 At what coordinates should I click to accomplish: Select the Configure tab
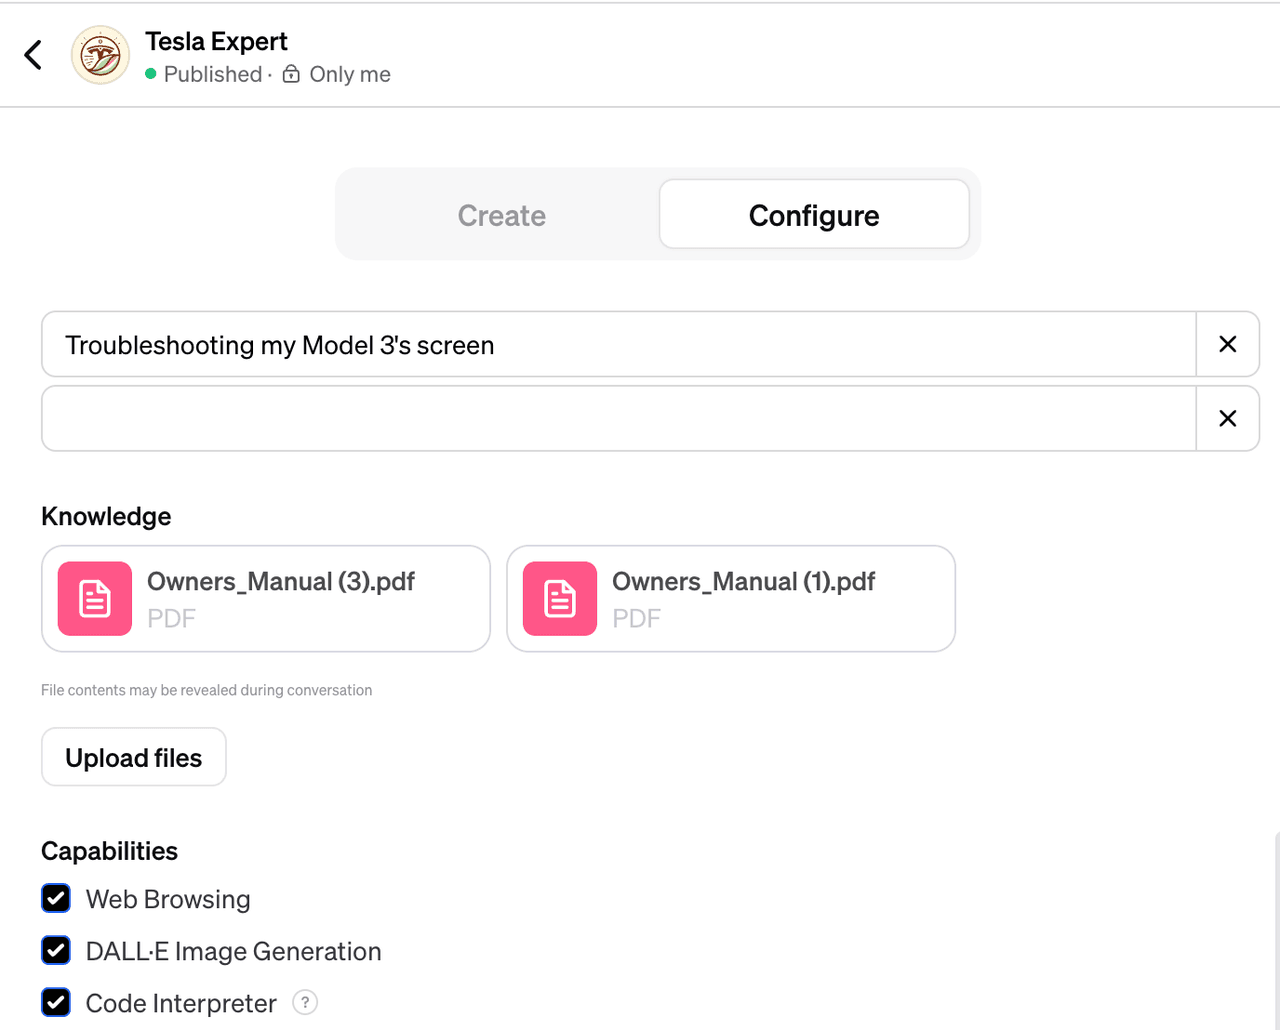coord(813,215)
